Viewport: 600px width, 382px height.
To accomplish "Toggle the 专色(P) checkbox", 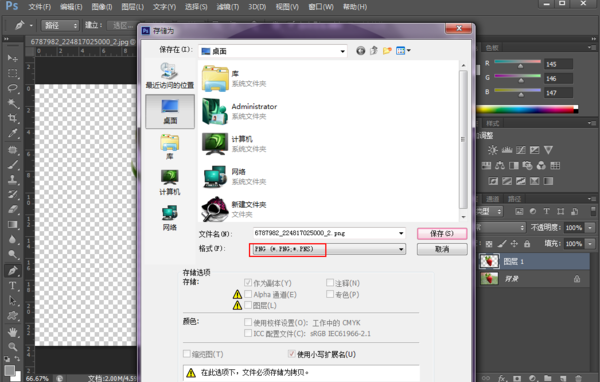I will click(330, 294).
